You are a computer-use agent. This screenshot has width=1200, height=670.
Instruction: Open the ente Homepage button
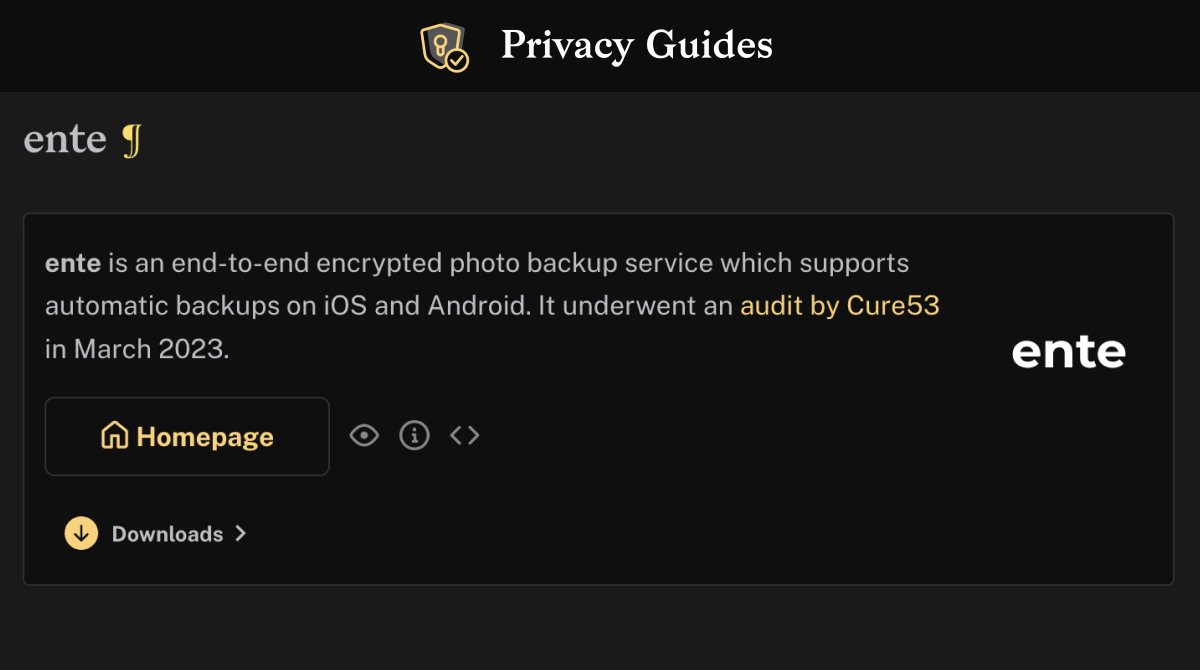187,436
